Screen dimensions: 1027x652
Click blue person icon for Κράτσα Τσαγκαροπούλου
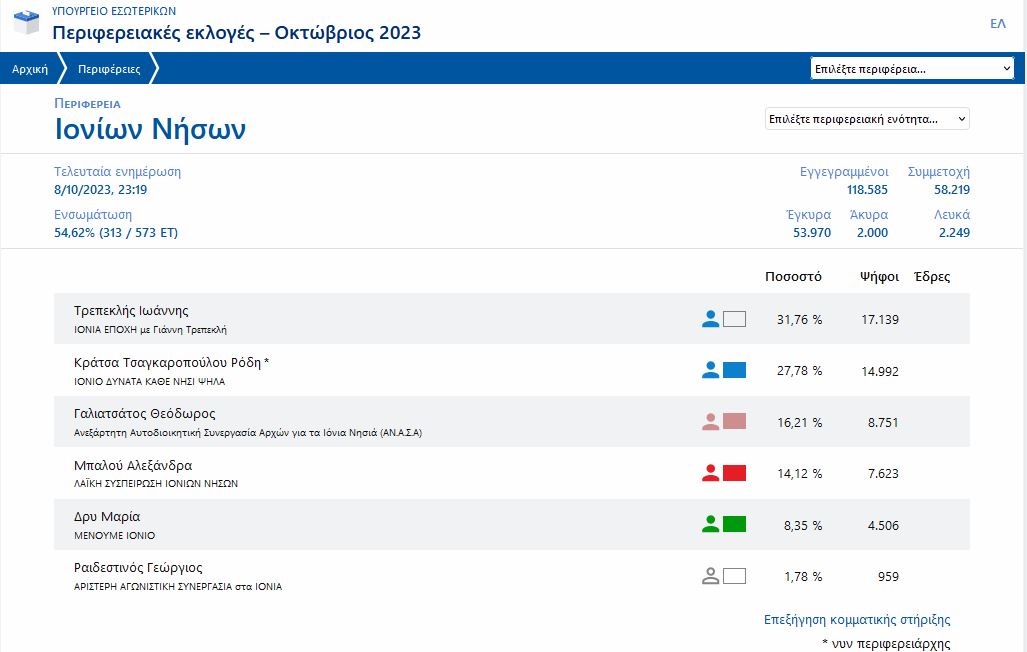tap(710, 370)
